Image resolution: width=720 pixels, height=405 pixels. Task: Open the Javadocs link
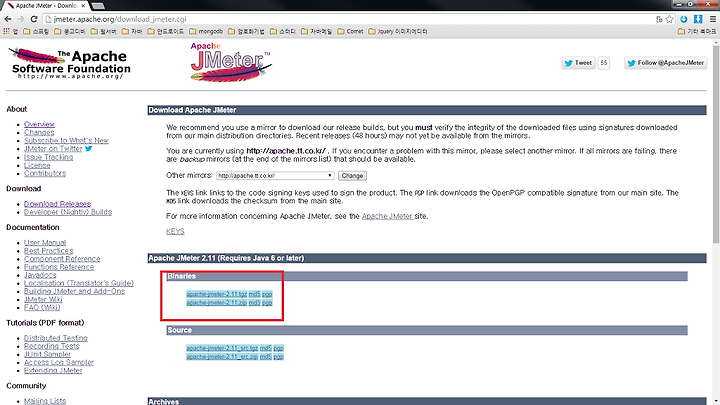coord(40,275)
